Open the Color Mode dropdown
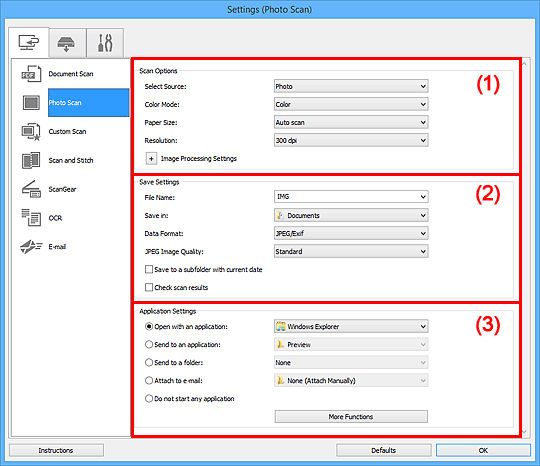The width and height of the screenshot is (540, 466). point(351,104)
